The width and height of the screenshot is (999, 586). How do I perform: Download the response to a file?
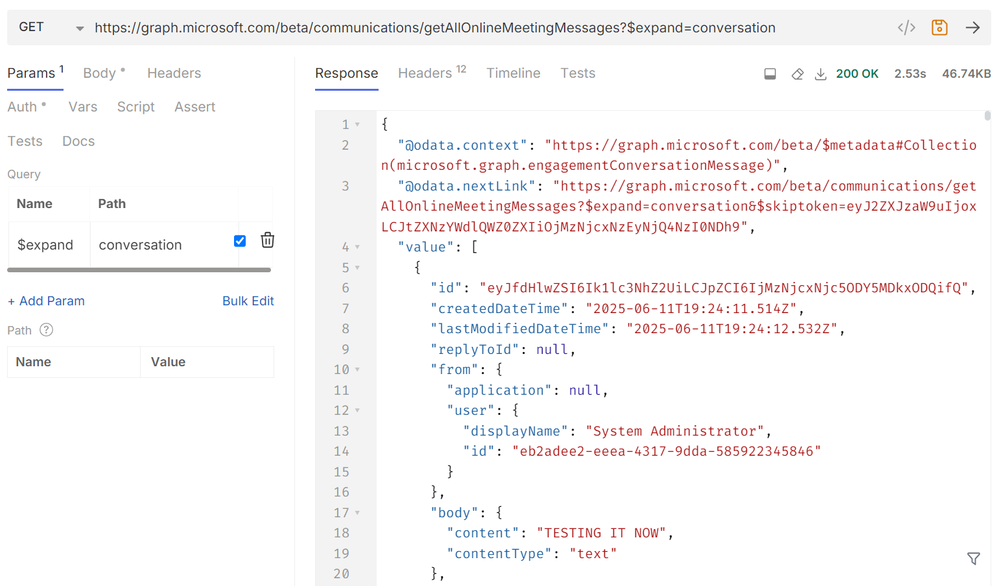(821, 74)
